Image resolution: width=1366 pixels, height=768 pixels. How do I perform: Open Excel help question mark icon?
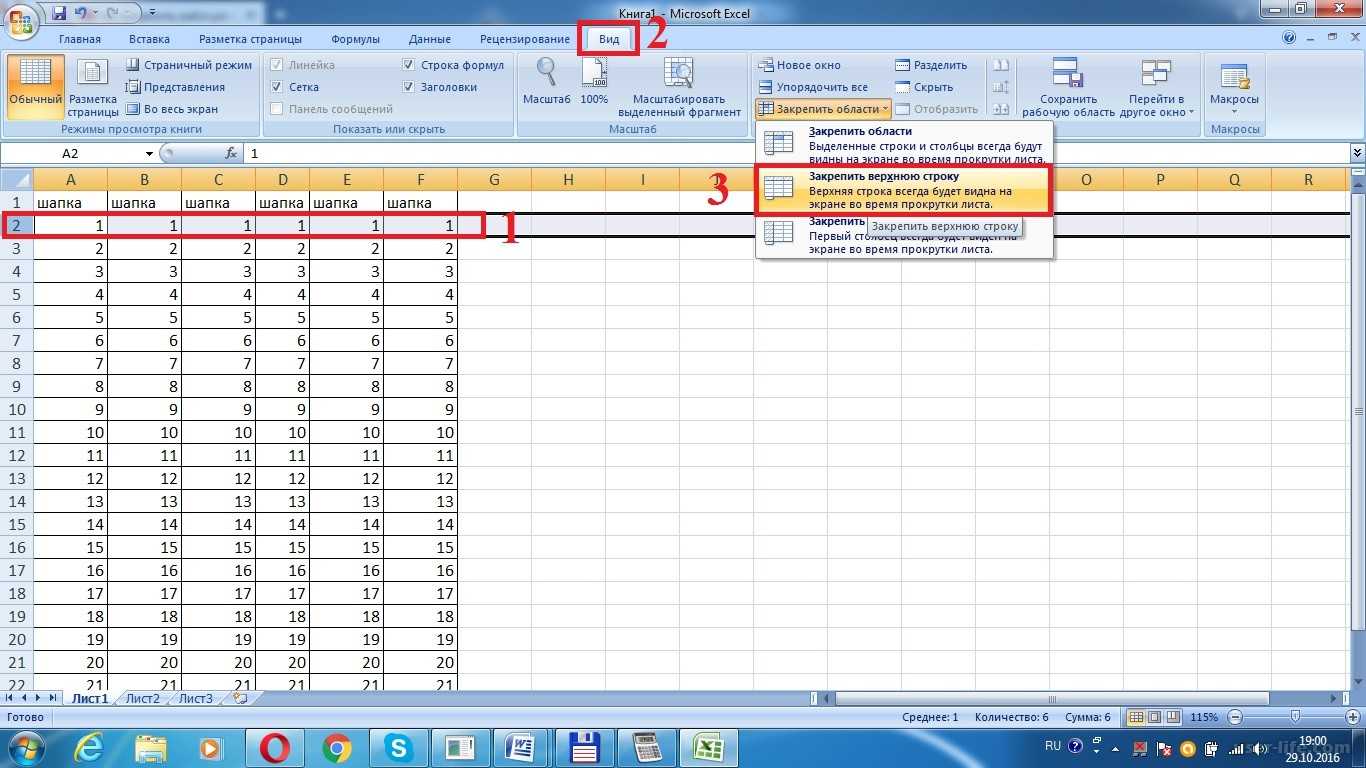pyautogui.click(x=1289, y=39)
